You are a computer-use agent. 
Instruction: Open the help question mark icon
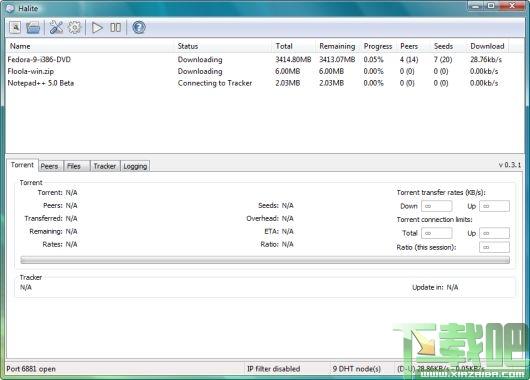pos(139,27)
